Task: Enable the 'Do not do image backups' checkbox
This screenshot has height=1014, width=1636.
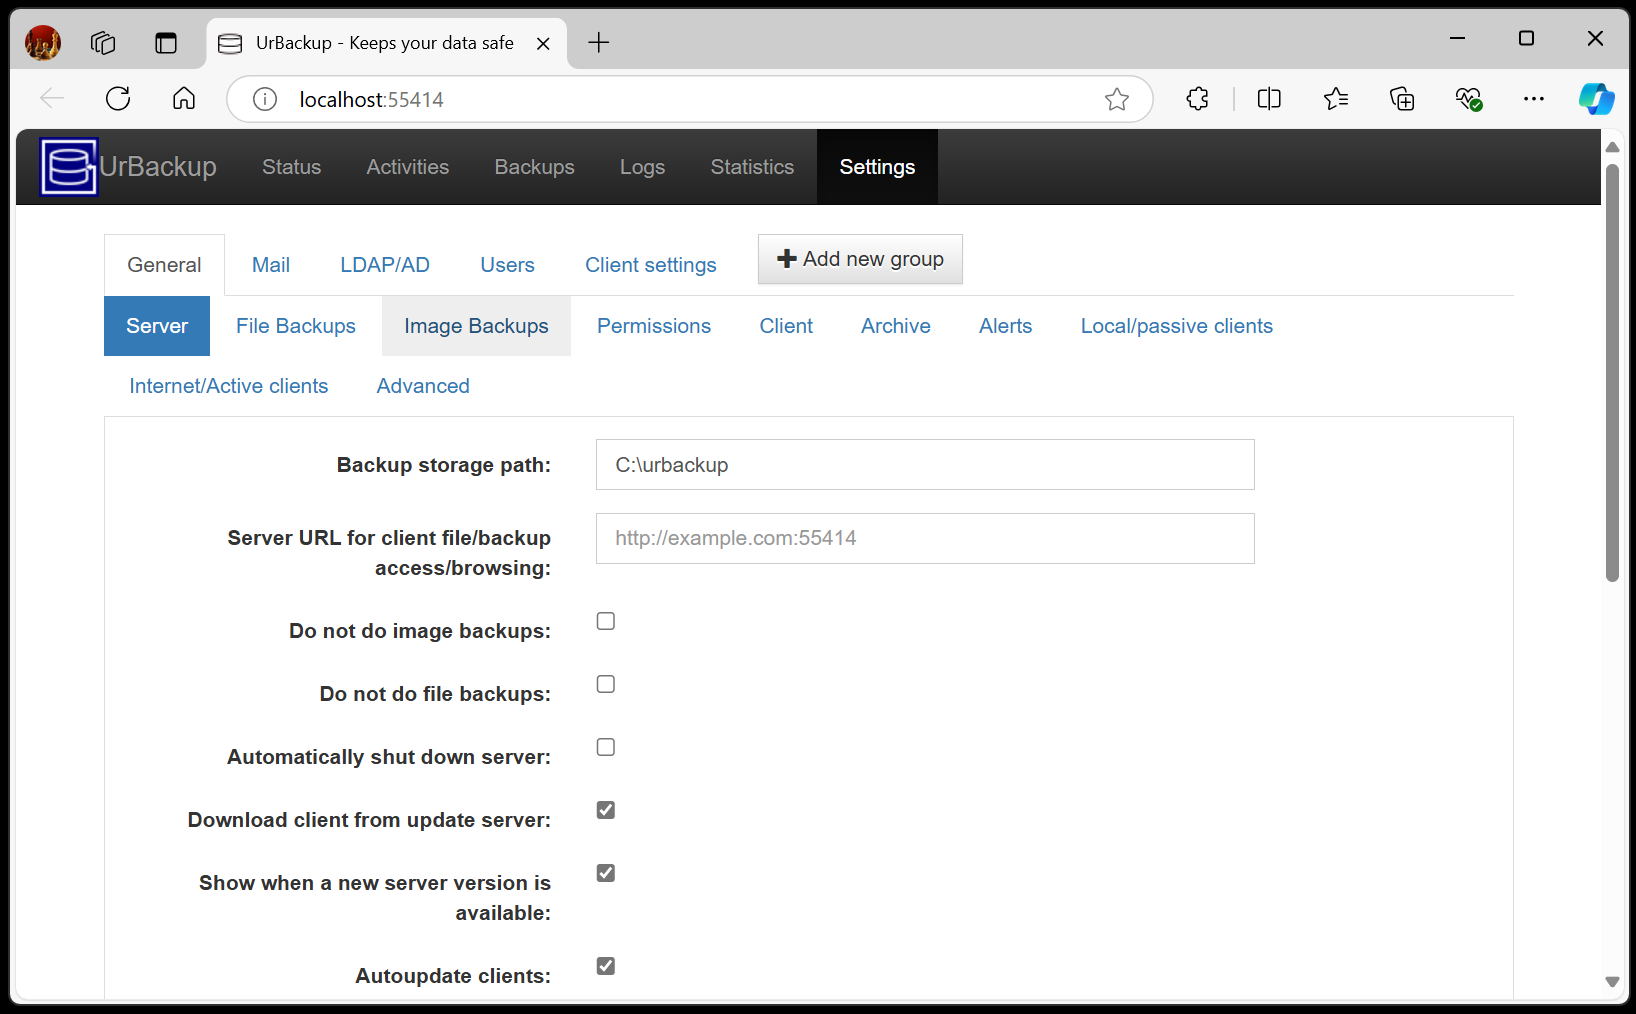Action: click(606, 621)
